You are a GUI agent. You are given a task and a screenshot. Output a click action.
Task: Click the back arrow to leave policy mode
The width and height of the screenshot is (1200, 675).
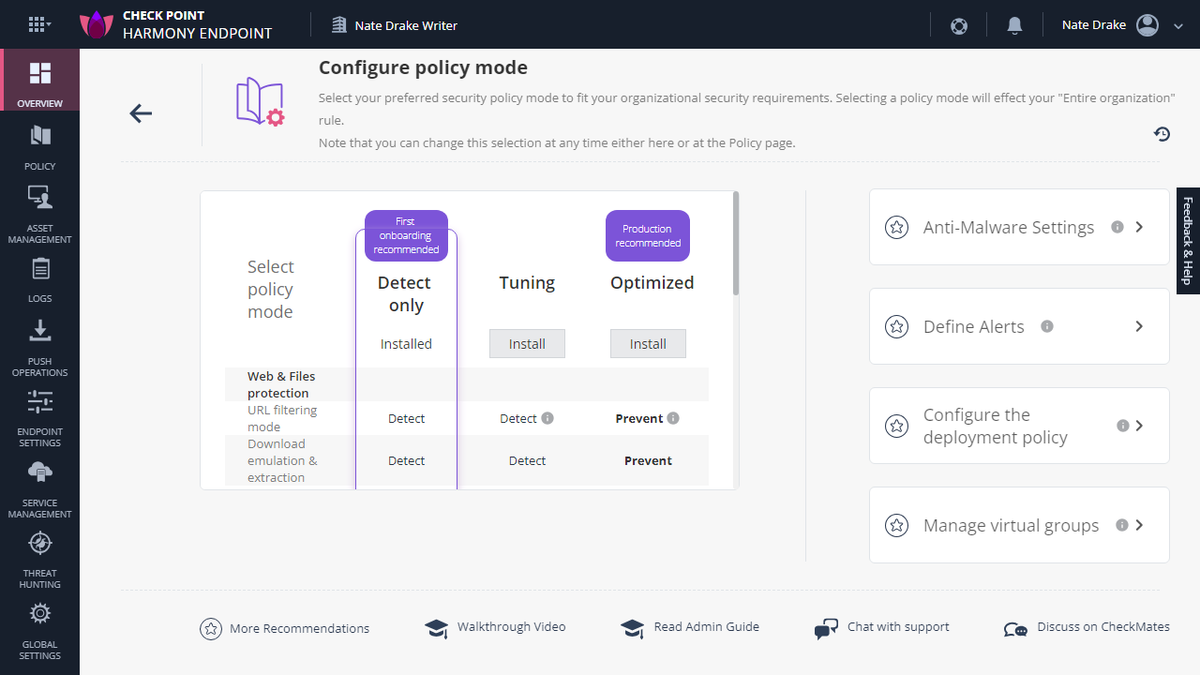pyautogui.click(x=140, y=113)
